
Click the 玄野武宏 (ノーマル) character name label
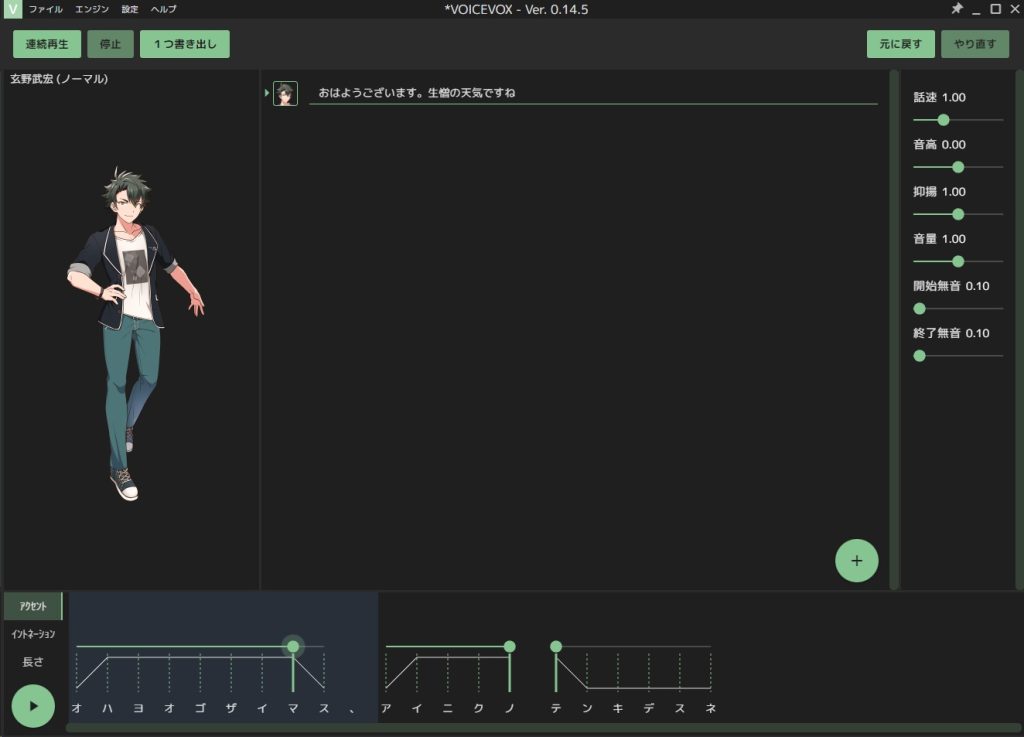59,79
